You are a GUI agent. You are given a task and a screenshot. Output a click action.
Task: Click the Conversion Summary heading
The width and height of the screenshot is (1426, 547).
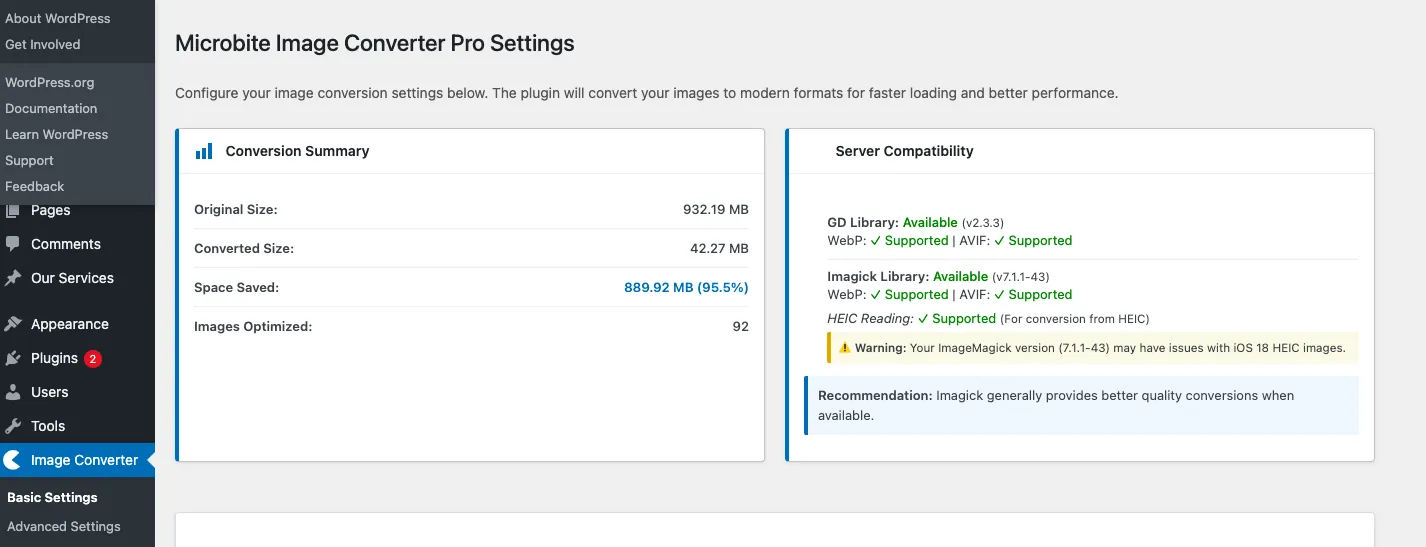point(297,151)
